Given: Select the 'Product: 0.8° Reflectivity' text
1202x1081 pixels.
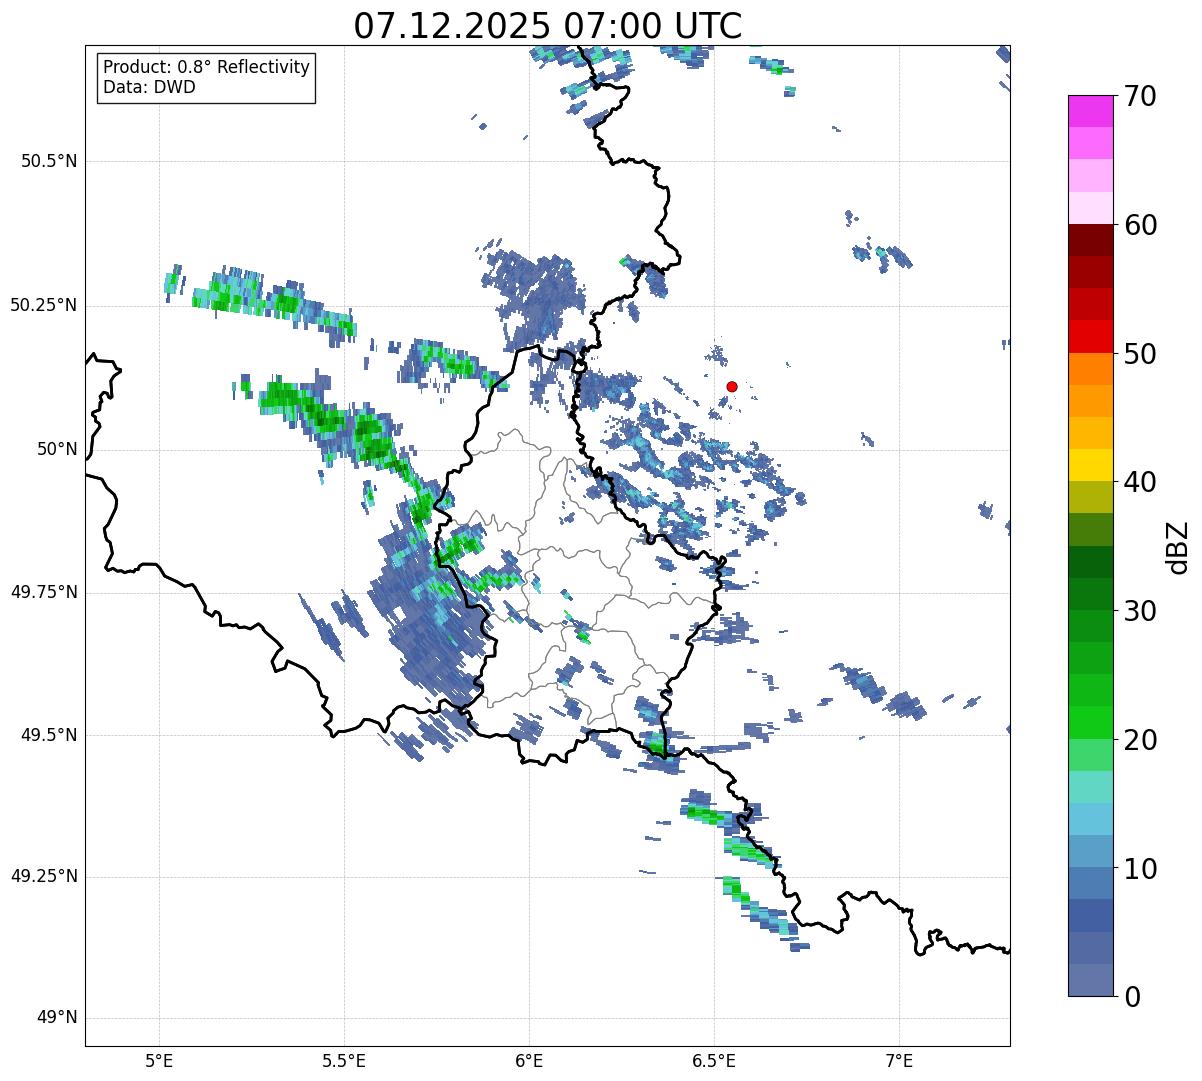Looking at the screenshot, I should pyautogui.click(x=207, y=67).
